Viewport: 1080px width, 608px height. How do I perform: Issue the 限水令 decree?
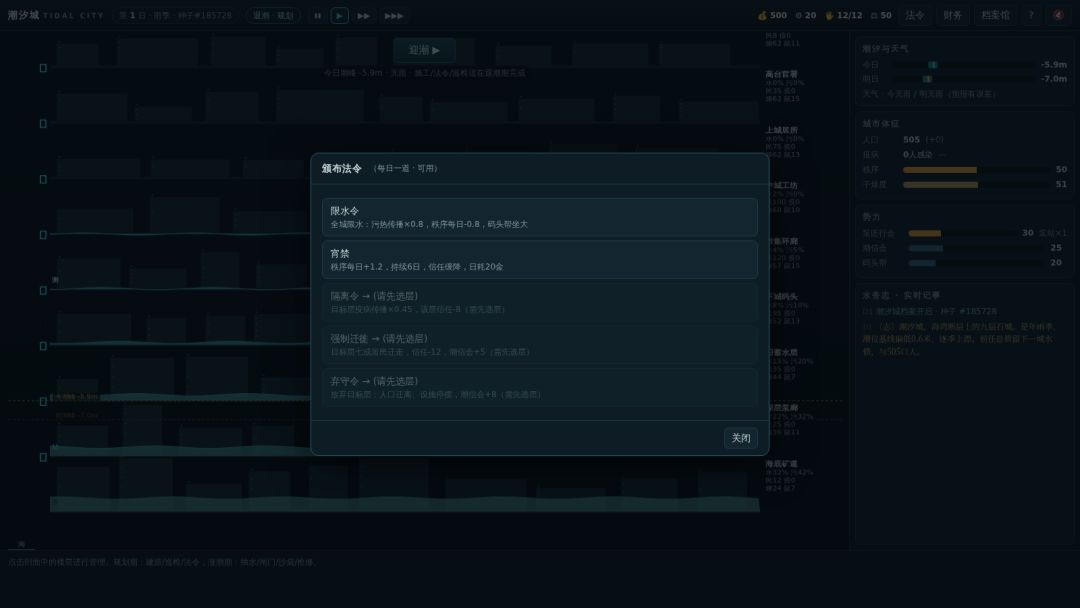coord(540,217)
